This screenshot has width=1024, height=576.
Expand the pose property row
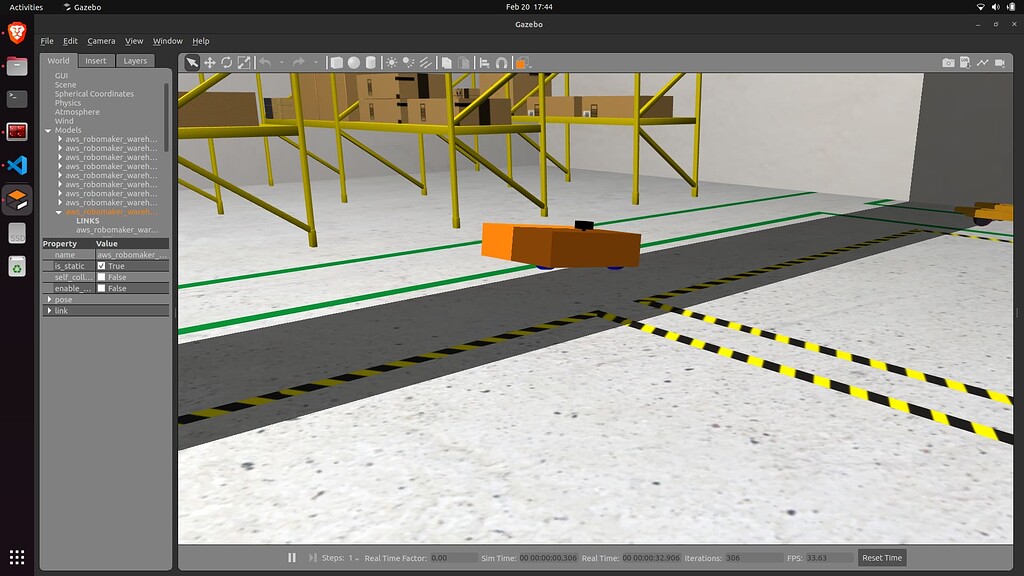50,299
